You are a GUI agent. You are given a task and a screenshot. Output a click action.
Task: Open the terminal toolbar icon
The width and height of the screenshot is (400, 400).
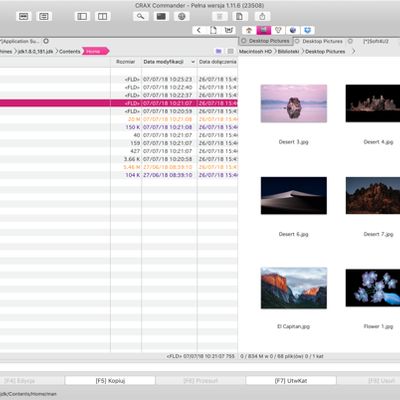tap(161, 16)
